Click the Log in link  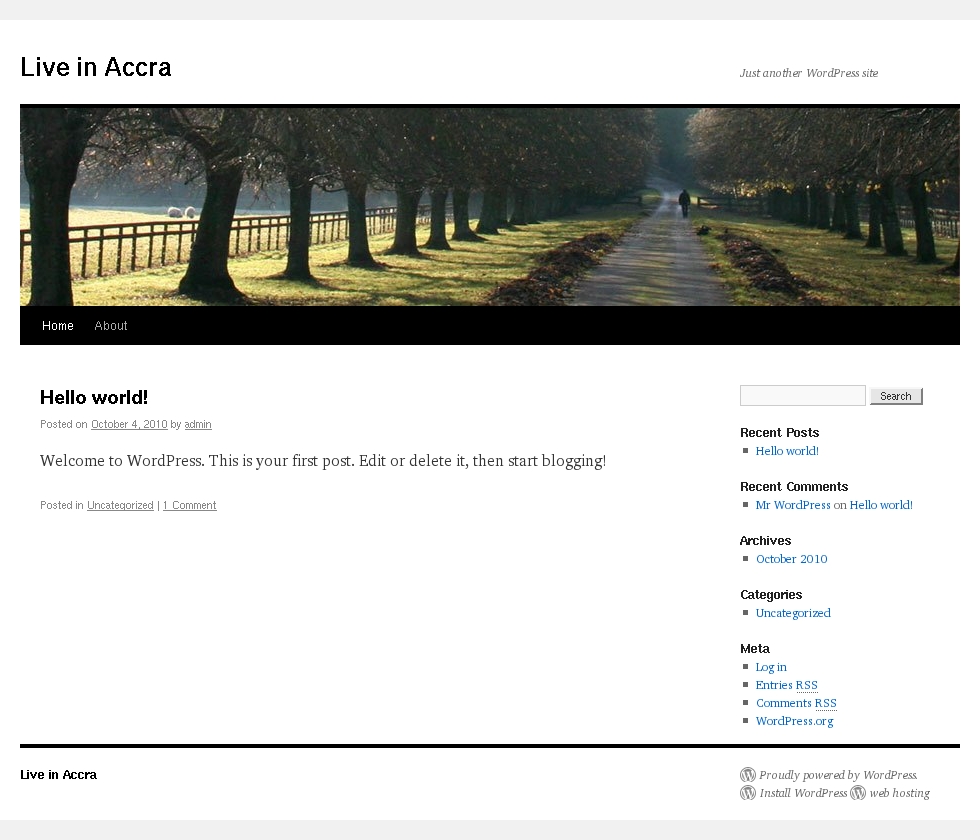pyautogui.click(x=771, y=668)
